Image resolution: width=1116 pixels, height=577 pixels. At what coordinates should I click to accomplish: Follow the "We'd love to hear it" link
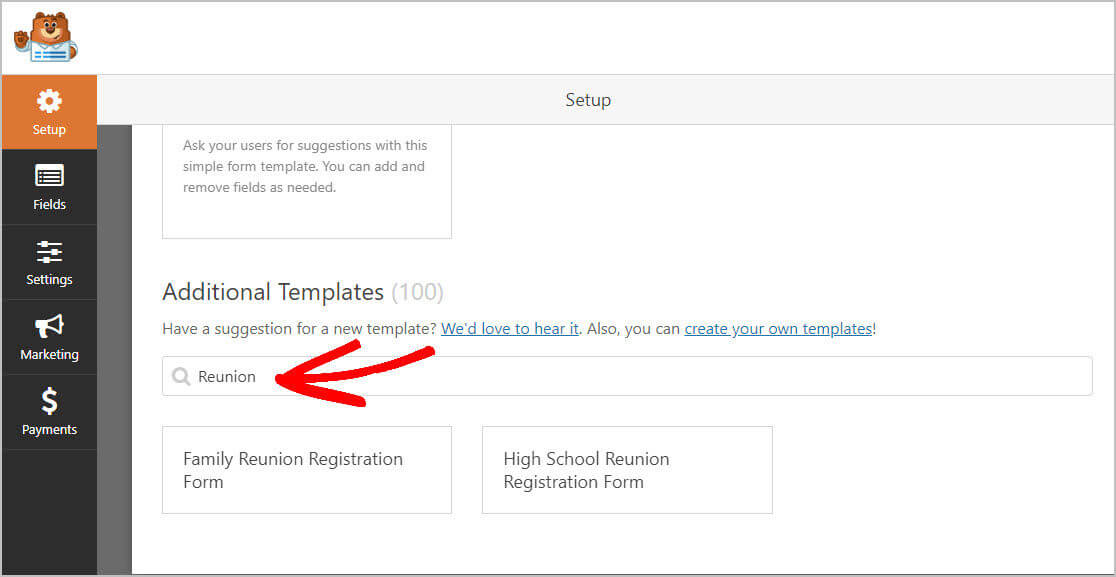pyautogui.click(x=510, y=329)
